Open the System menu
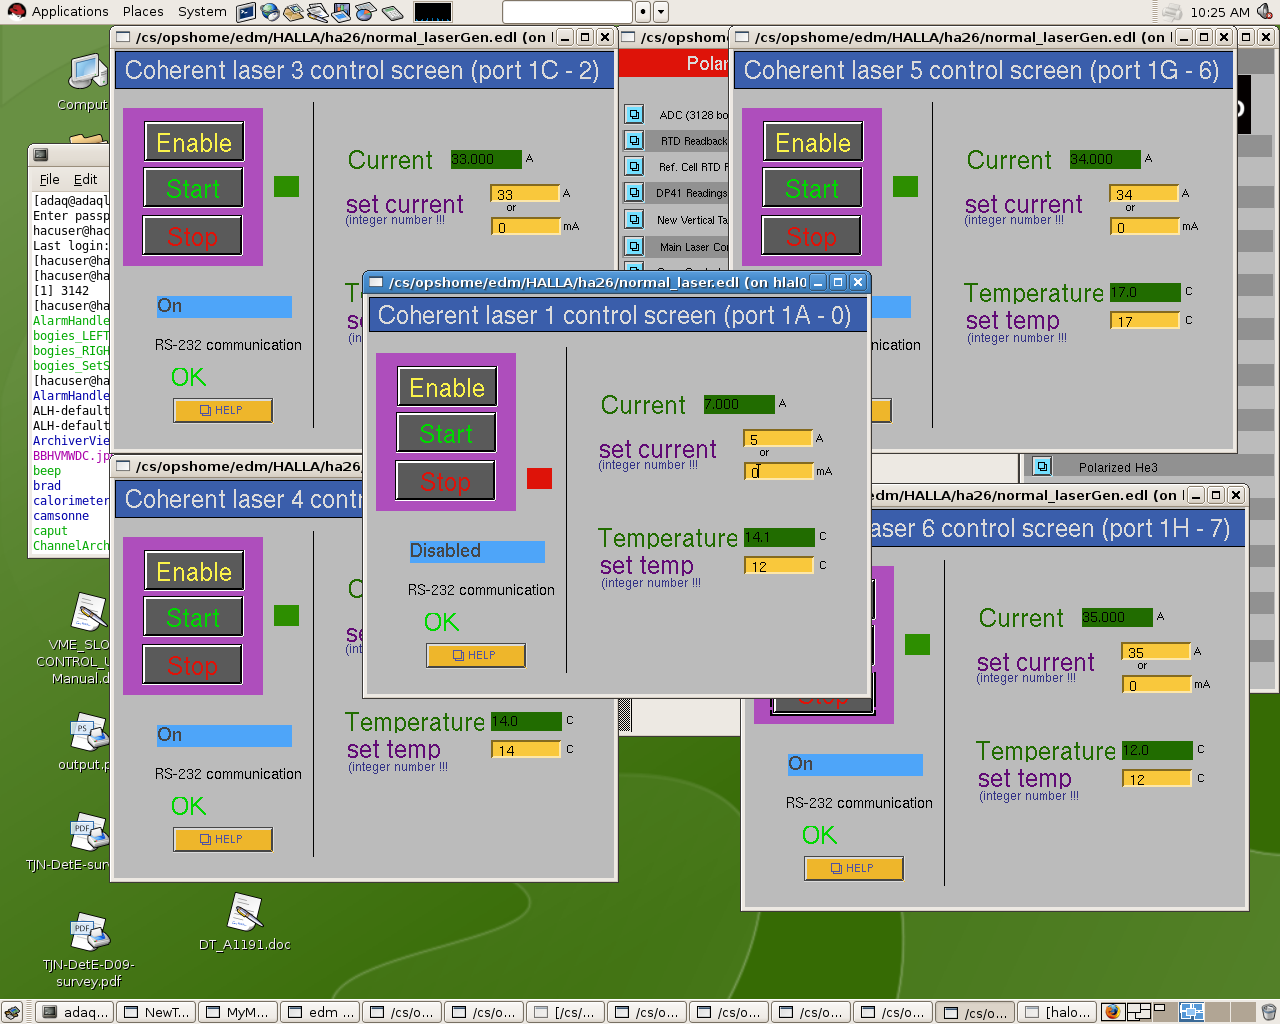This screenshot has width=1280, height=1024. click(202, 12)
